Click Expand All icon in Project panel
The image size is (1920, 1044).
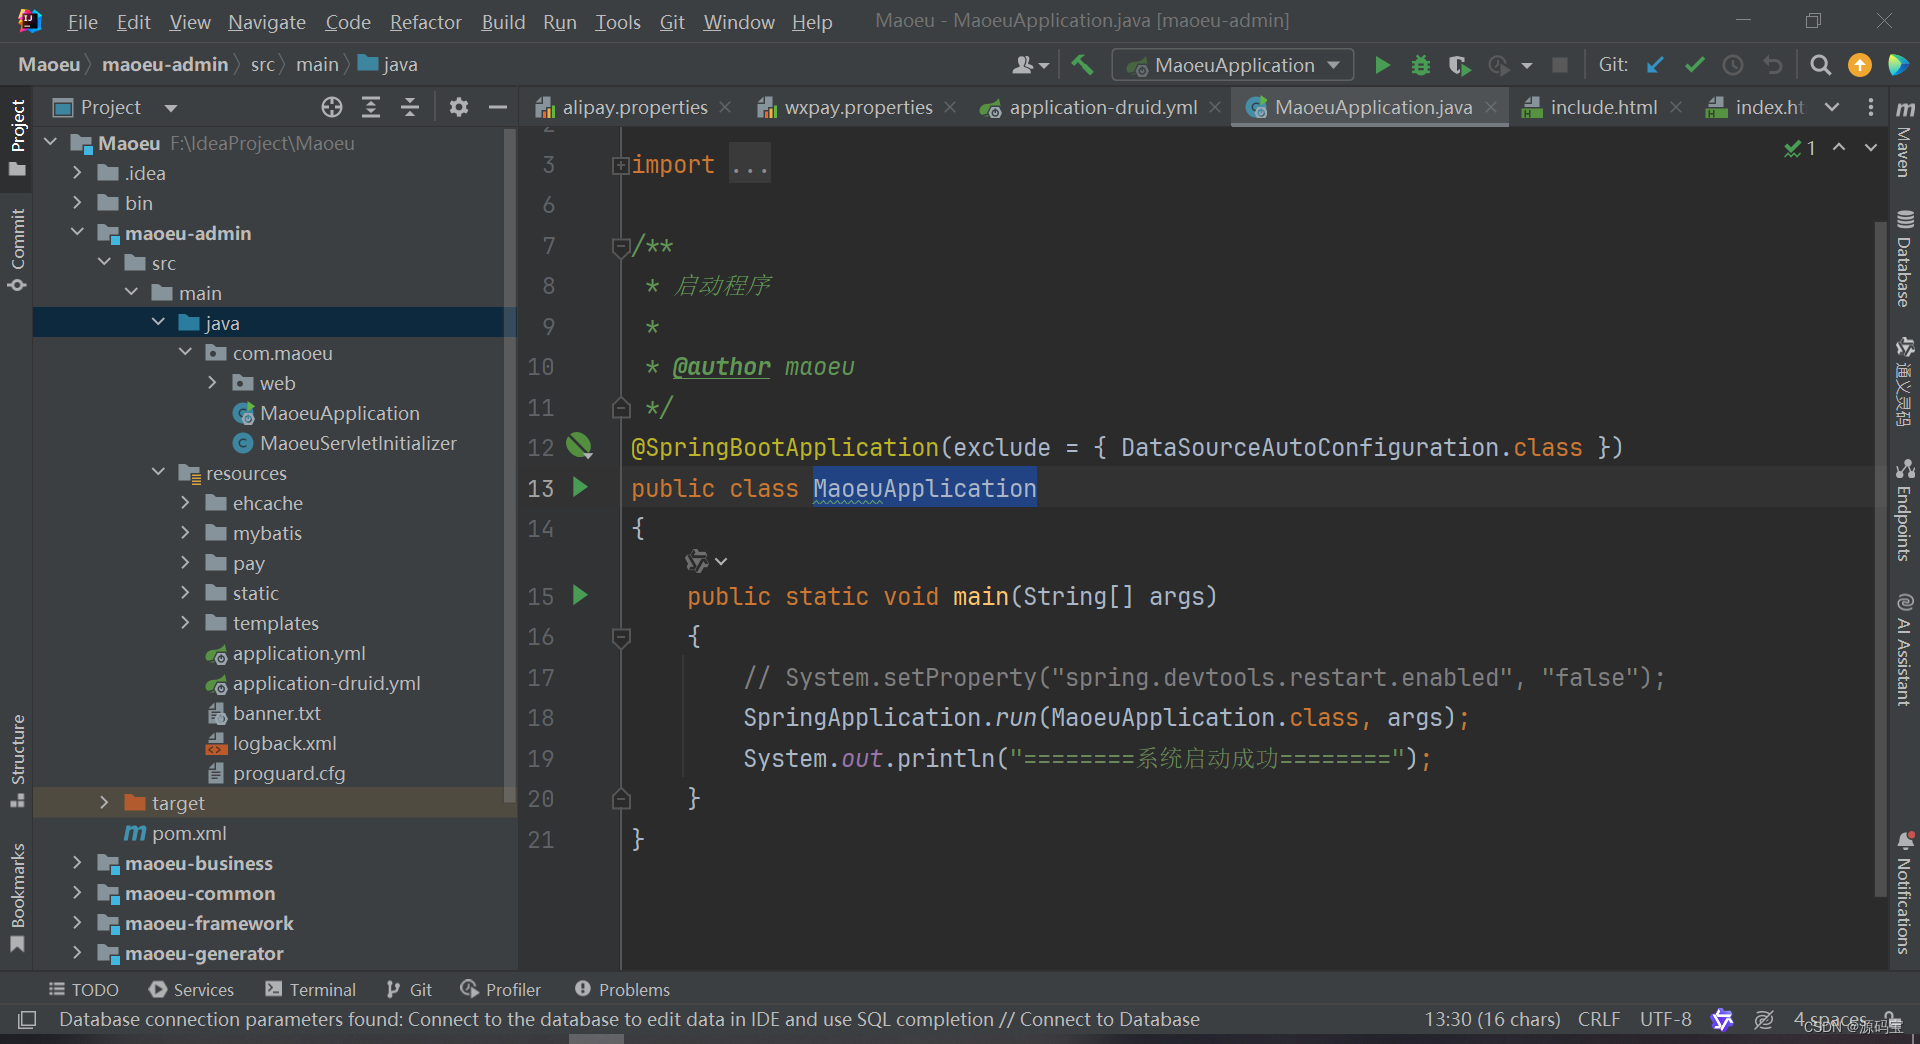tap(371, 107)
